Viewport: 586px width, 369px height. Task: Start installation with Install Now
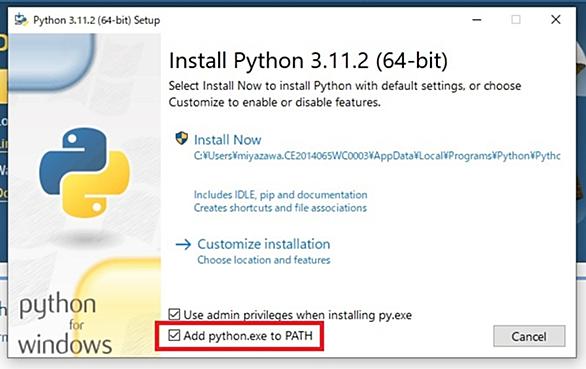[x=228, y=140]
